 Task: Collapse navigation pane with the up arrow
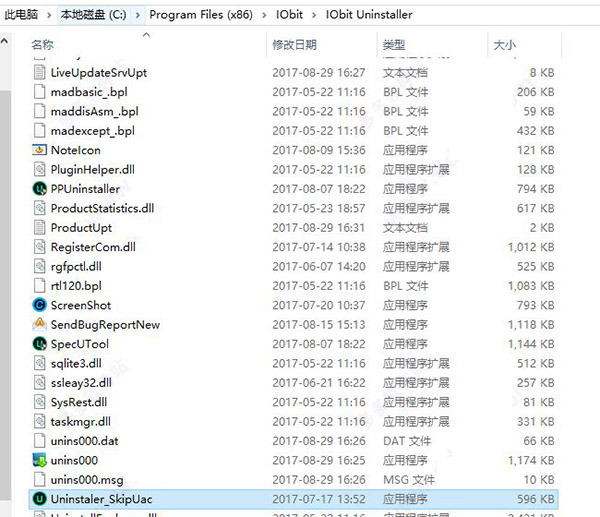[5, 41]
